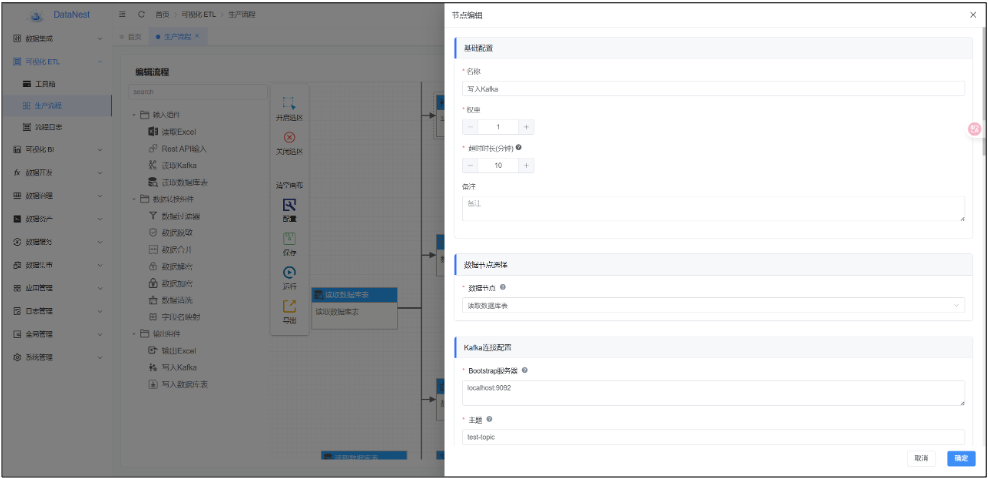Click the 运行 (run) icon in canvas toolbar
The width and height of the screenshot is (988, 478).
point(289,273)
